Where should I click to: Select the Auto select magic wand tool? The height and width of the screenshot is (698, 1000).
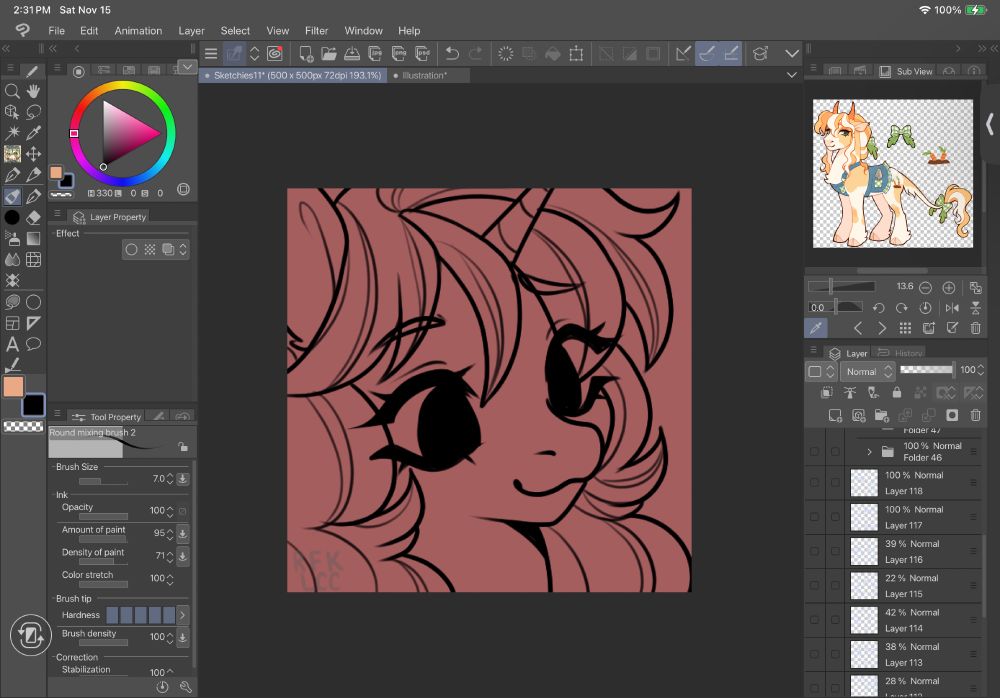point(12,133)
